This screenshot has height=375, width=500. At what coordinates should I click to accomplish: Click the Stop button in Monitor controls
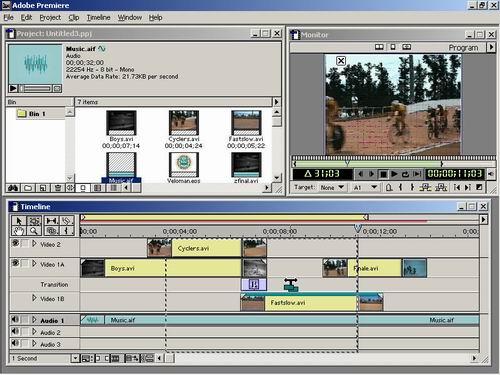click(x=383, y=174)
